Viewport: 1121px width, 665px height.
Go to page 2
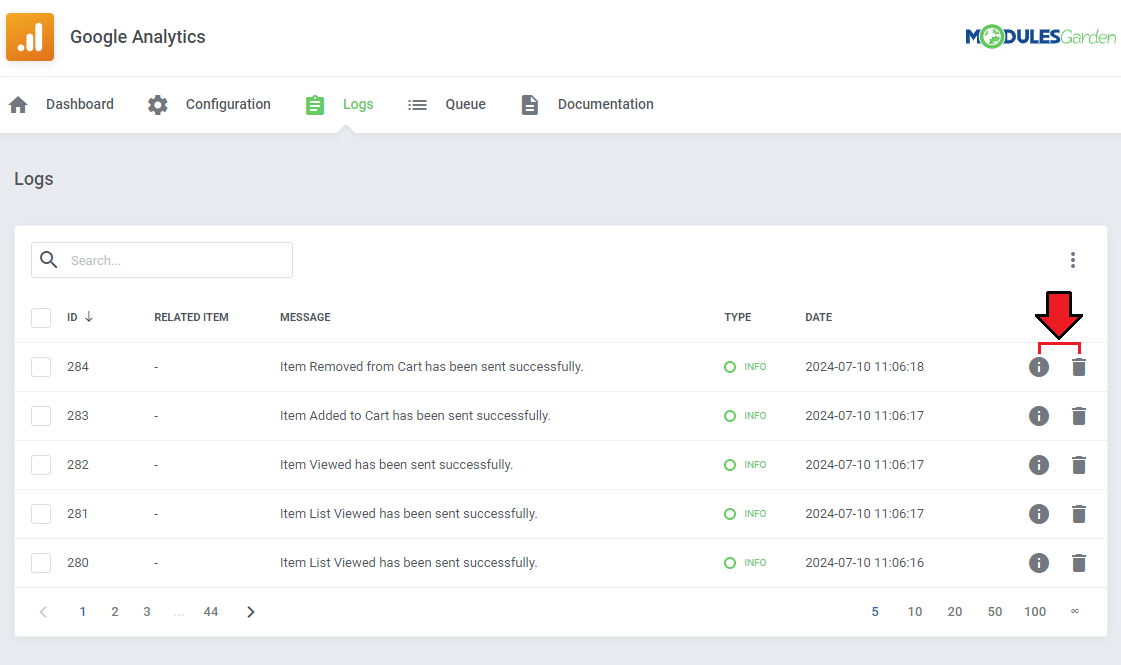coord(114,612)
